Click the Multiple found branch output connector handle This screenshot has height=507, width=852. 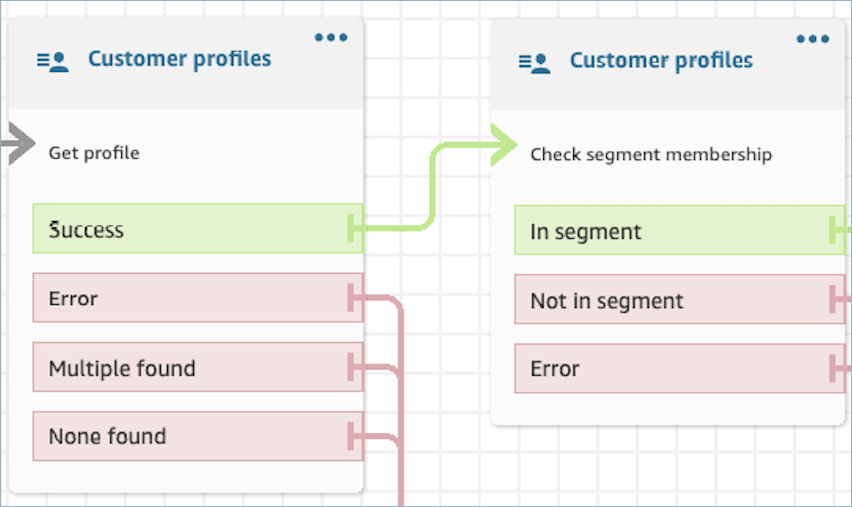(x=353, y=368)
